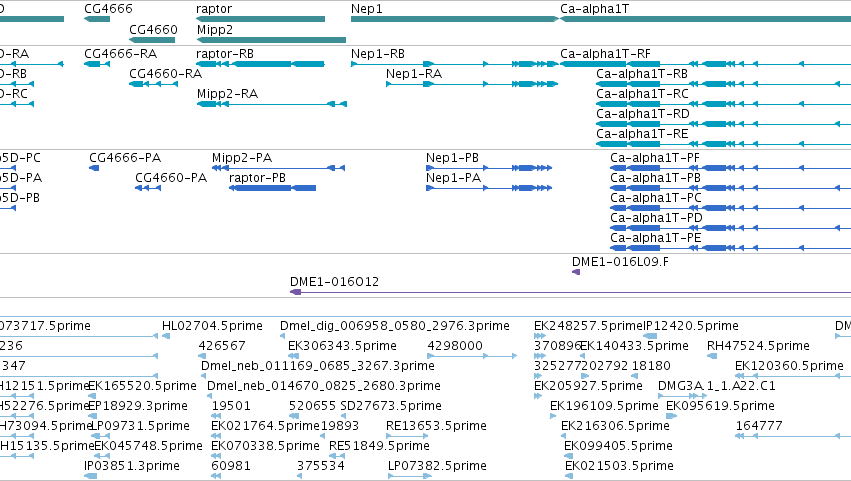Click the DMG3A.1_1.A22.C1 label
The height and width of the screenshot is (481, 851).
click(717, 387)
